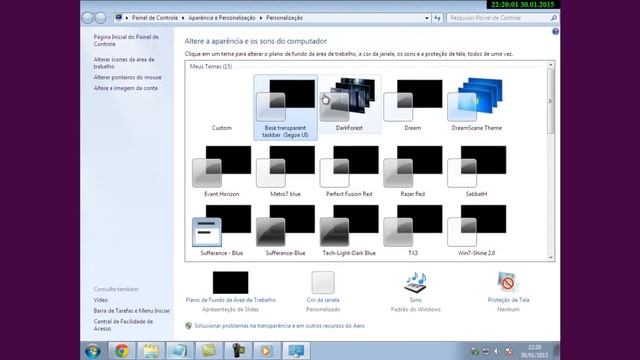Viewport: 640px width, 360px height.
Task: Go forward with the forward arrow button
Action: [x=100, y=18]
